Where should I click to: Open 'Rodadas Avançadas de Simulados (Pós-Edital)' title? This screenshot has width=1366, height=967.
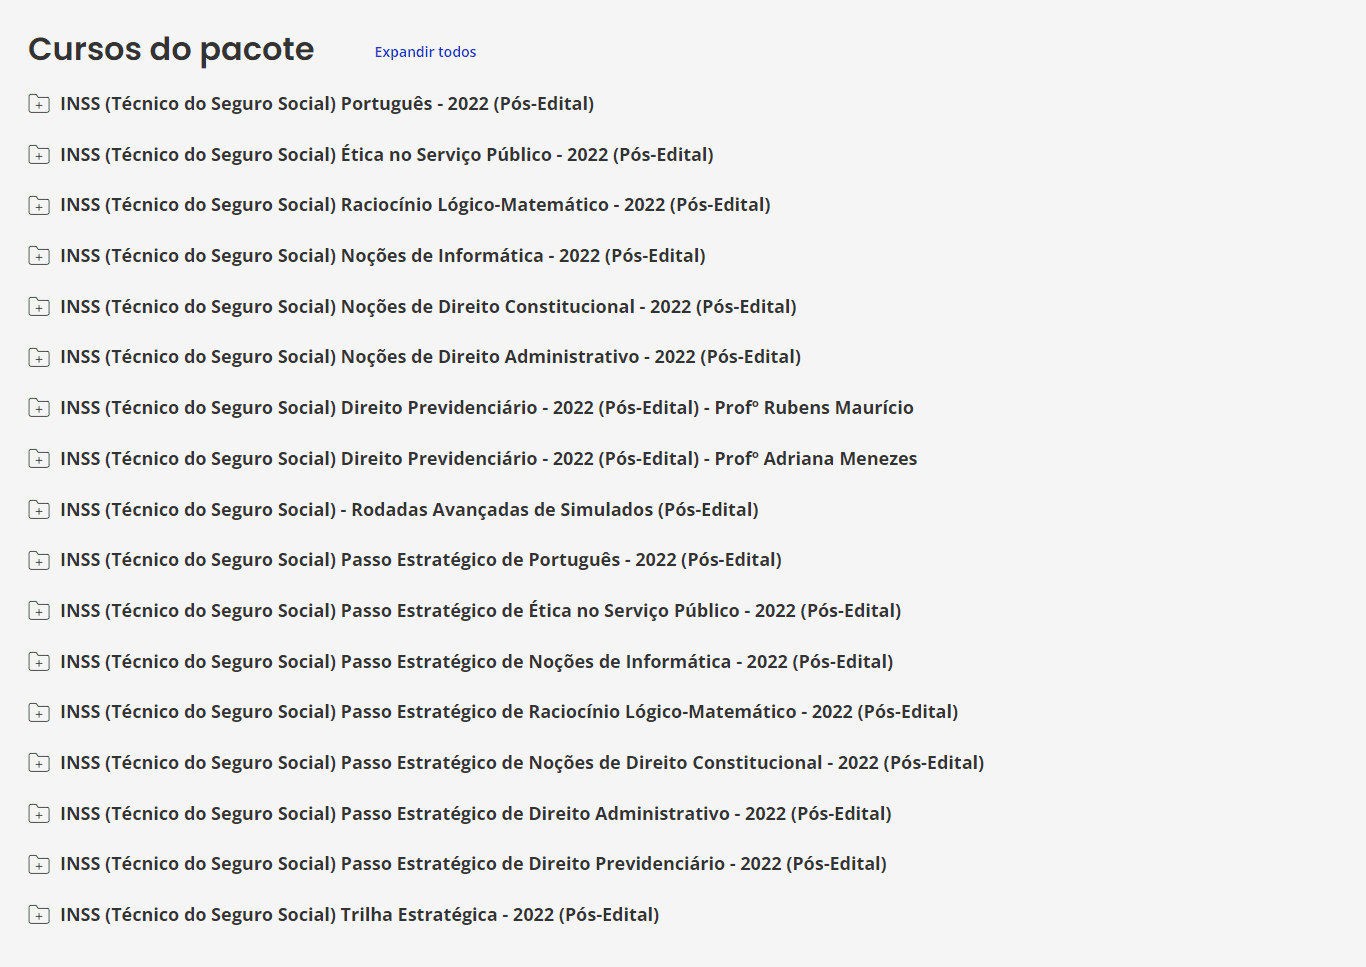point(409,510)
